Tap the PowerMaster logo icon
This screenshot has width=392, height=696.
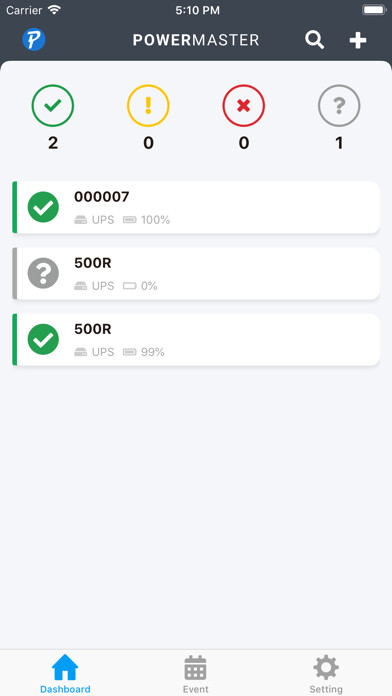coord(34,40)
